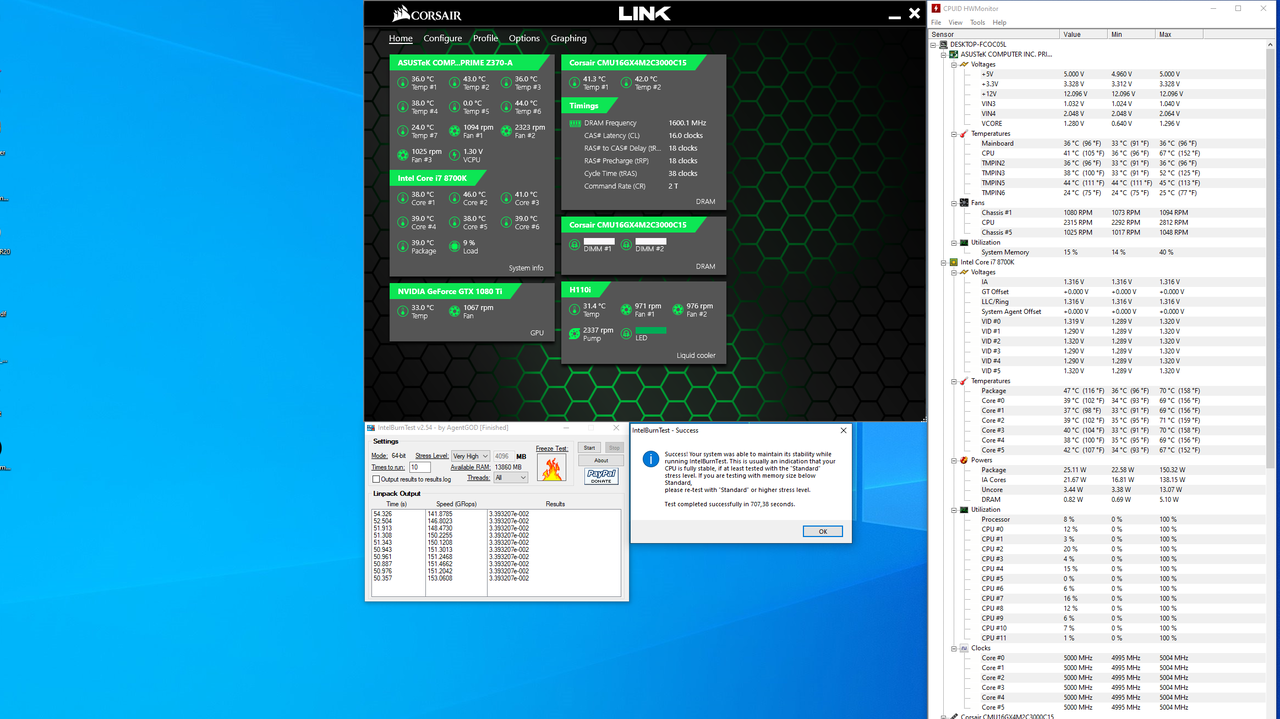Click the DIMM #2 white color bar
The image size is (1280, 719).
[x=650, y=241]
